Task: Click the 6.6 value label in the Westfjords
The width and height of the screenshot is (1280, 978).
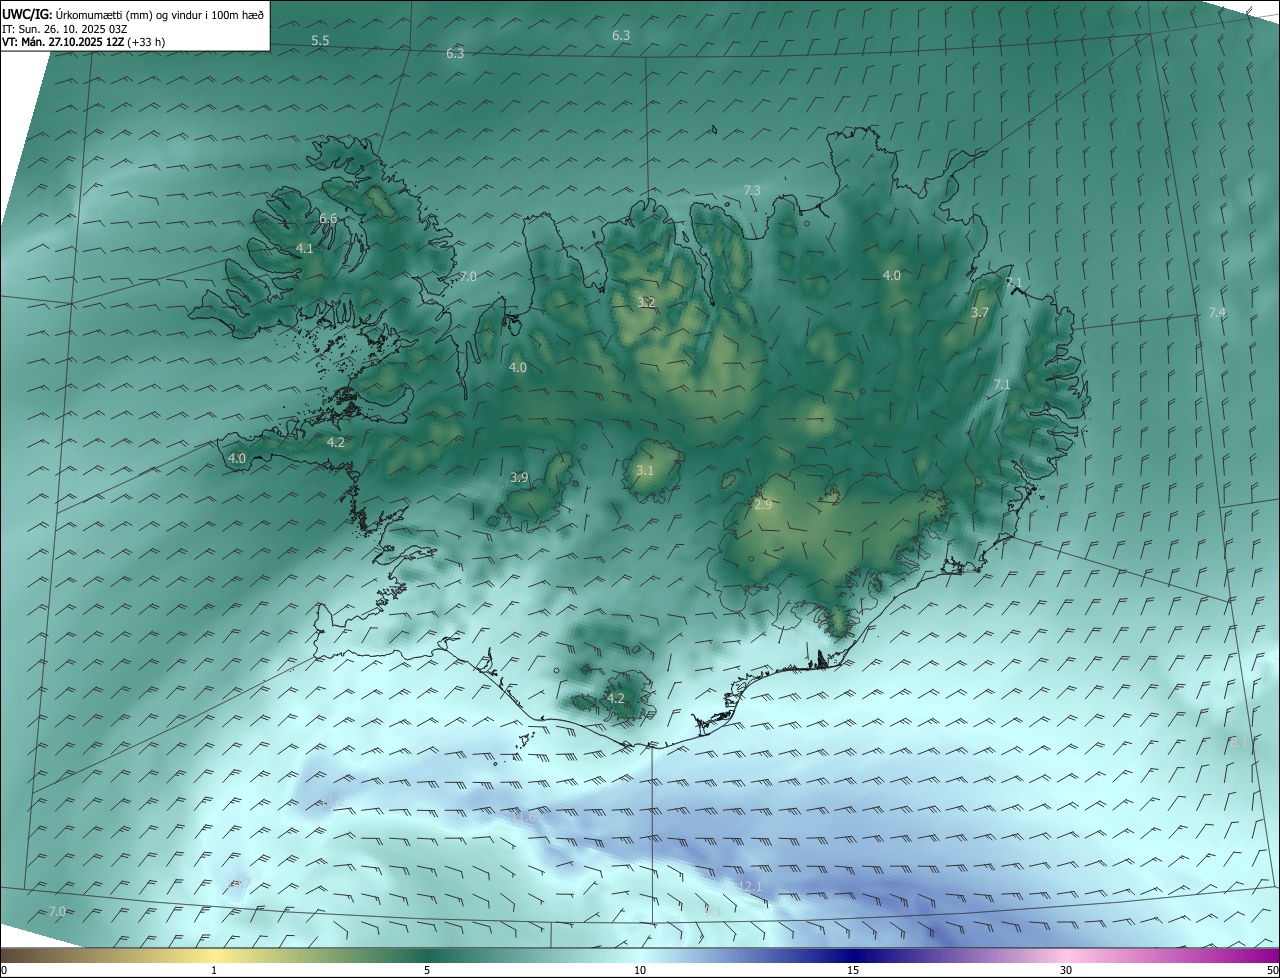Action: pos(328,218)
